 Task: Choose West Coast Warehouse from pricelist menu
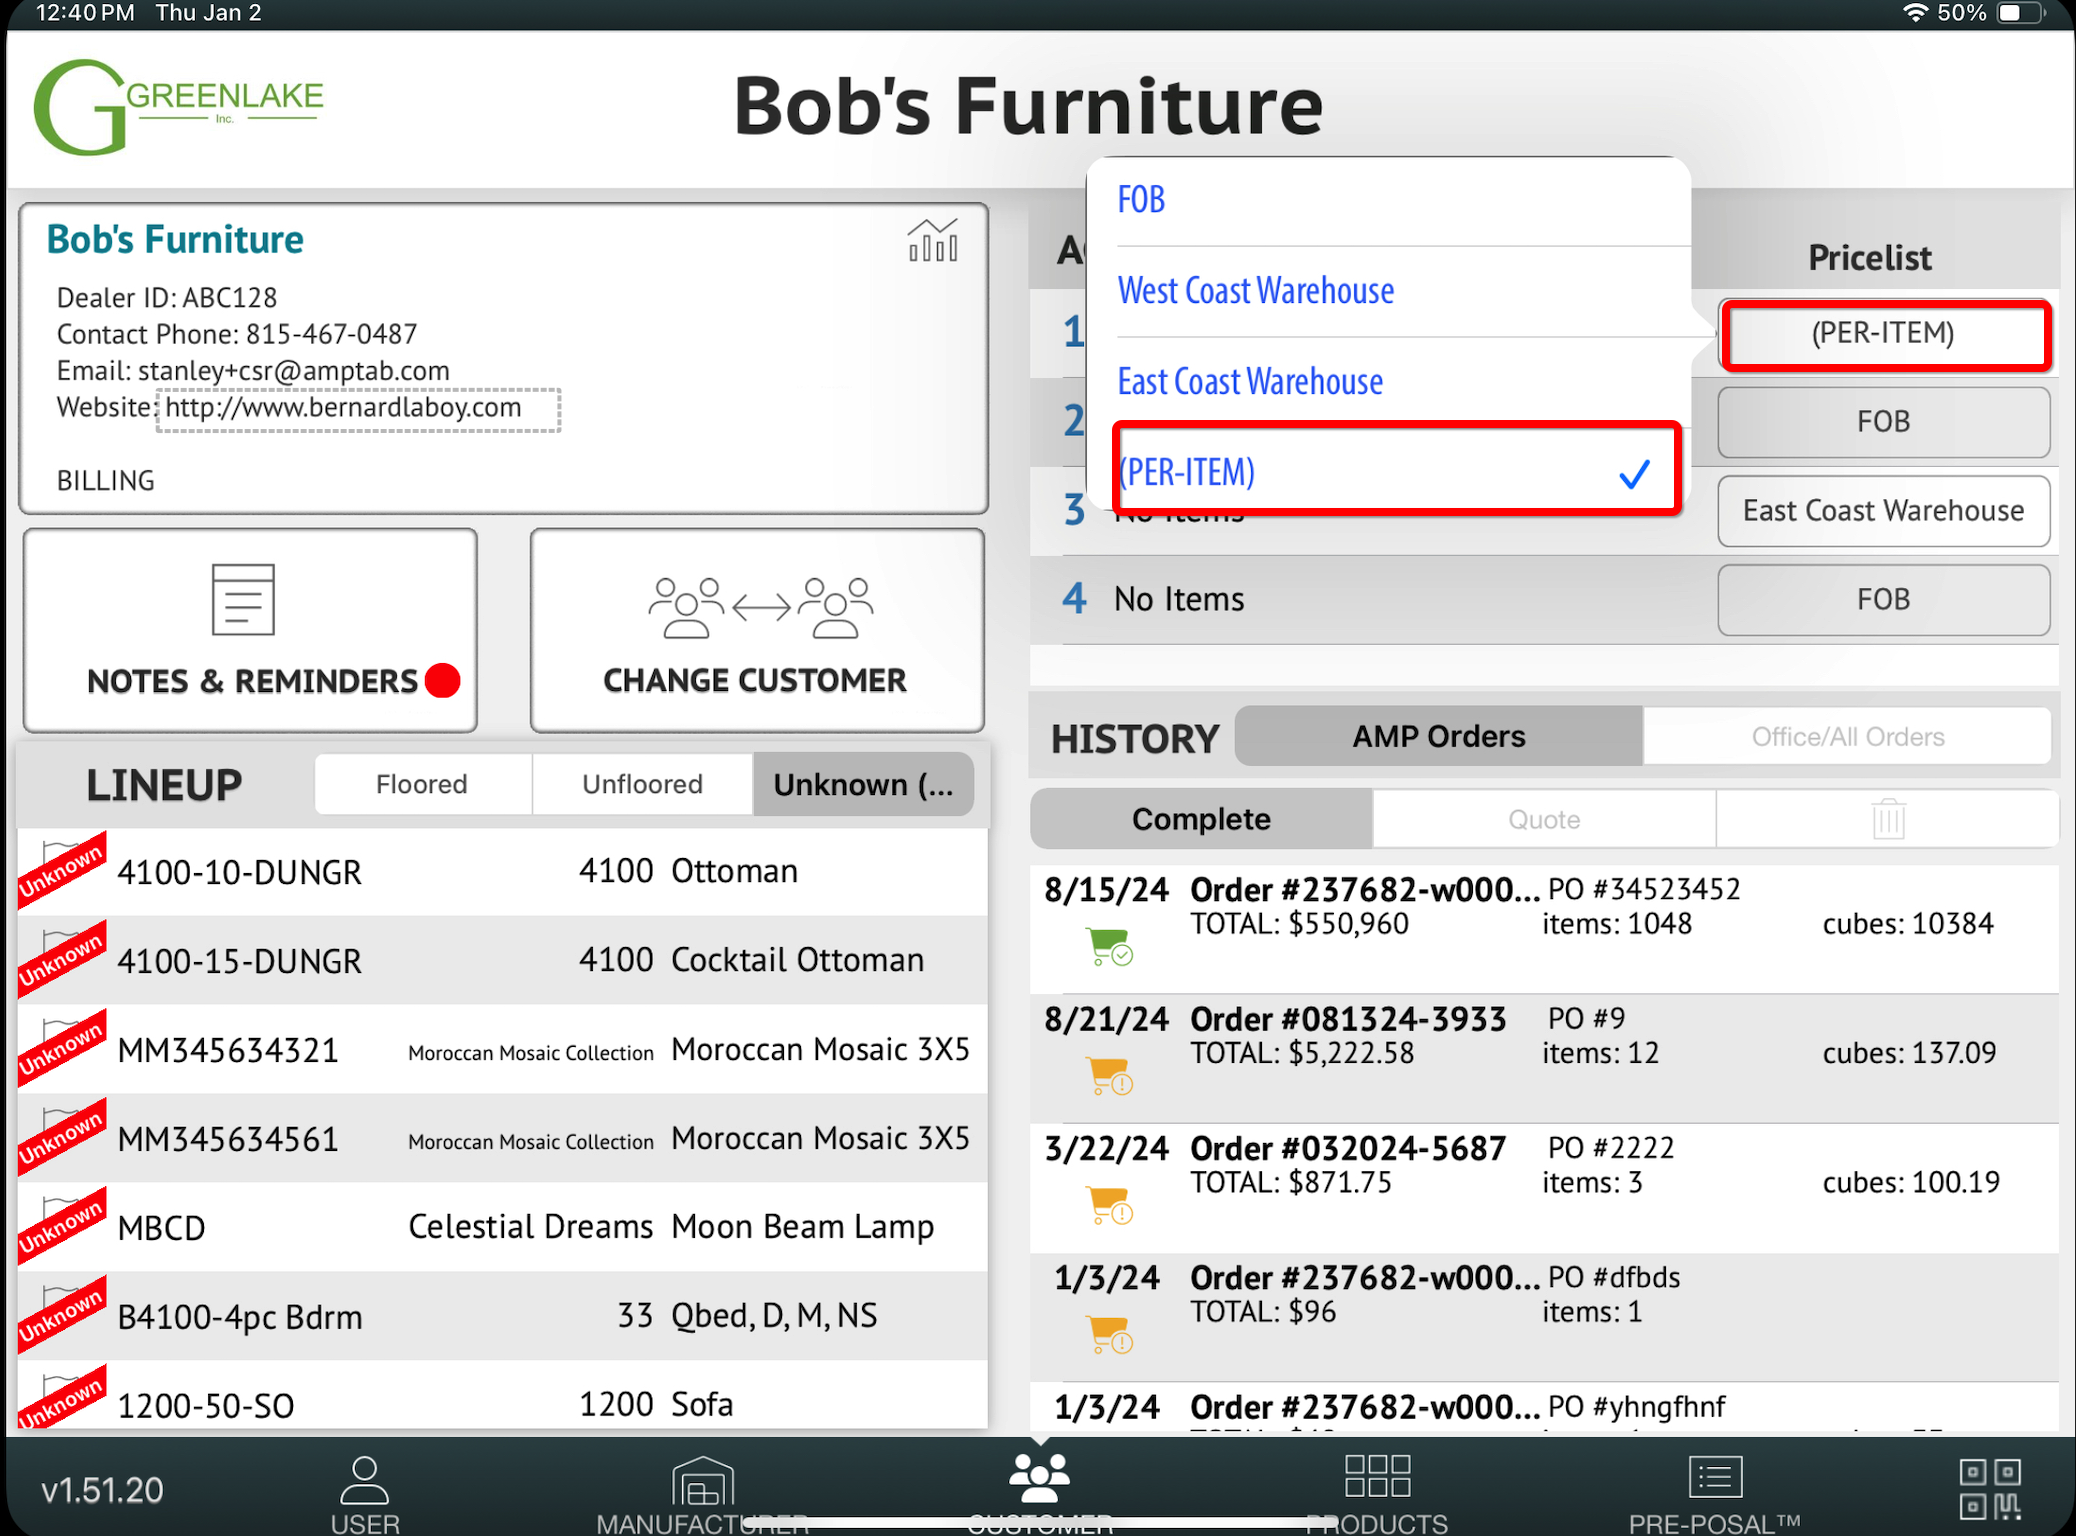[1256, 291]
